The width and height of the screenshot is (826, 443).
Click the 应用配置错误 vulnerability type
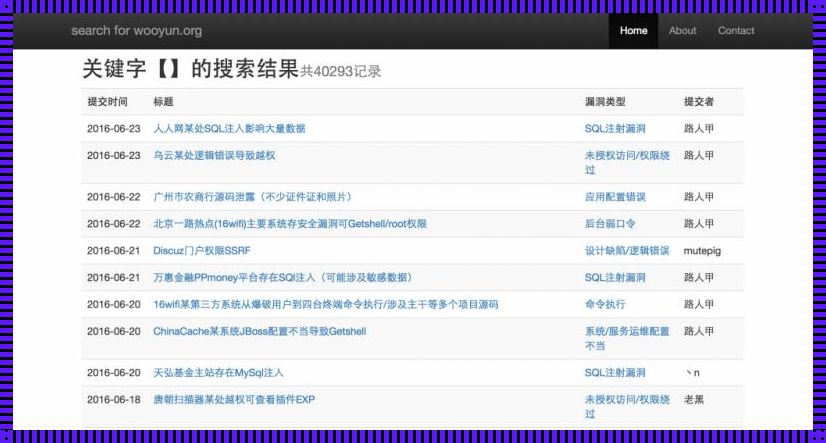click(x=615, y=197)
